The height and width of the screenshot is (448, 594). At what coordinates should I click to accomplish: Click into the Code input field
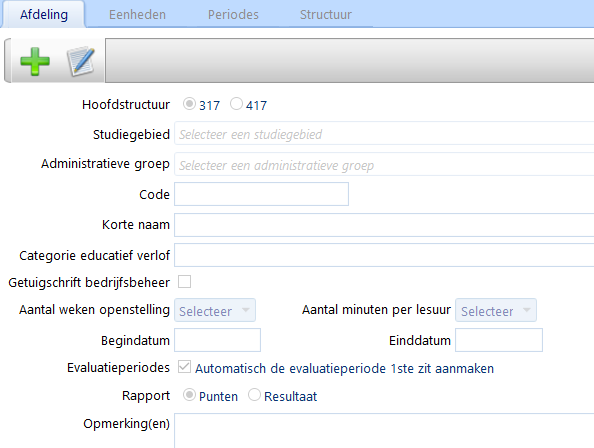[x=261, y=194]
